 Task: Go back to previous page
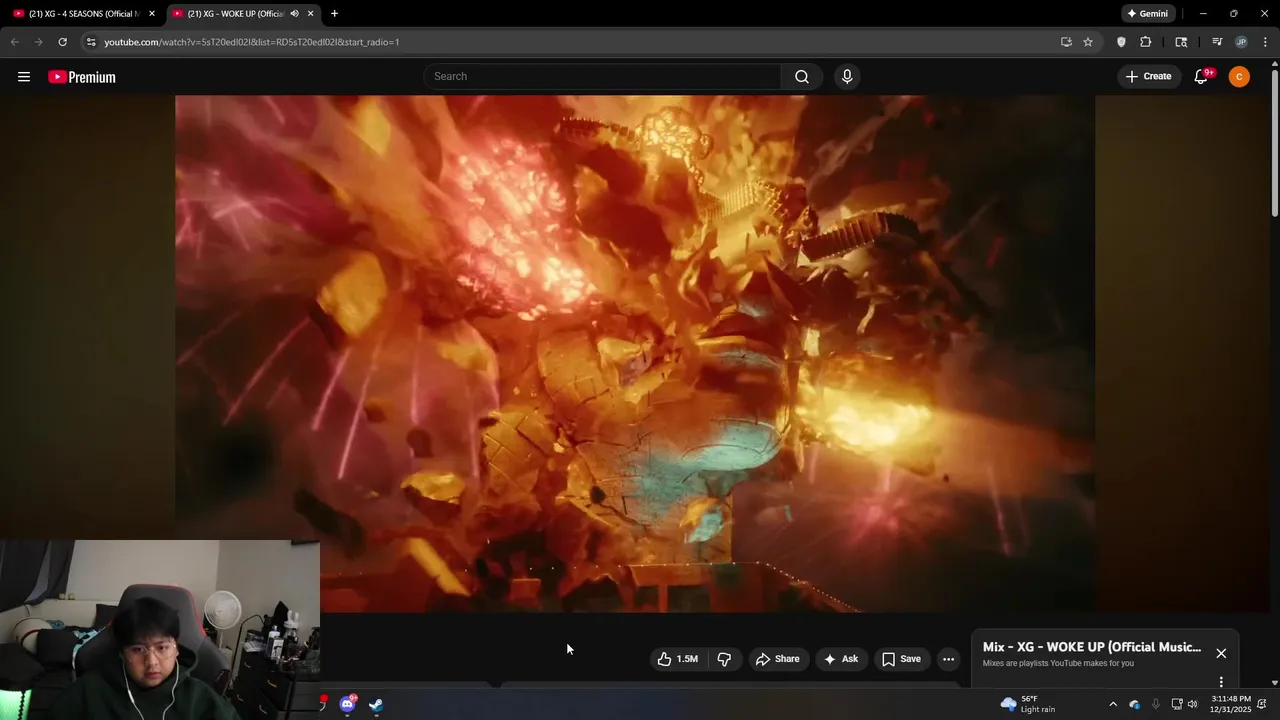tap(15, 42)
